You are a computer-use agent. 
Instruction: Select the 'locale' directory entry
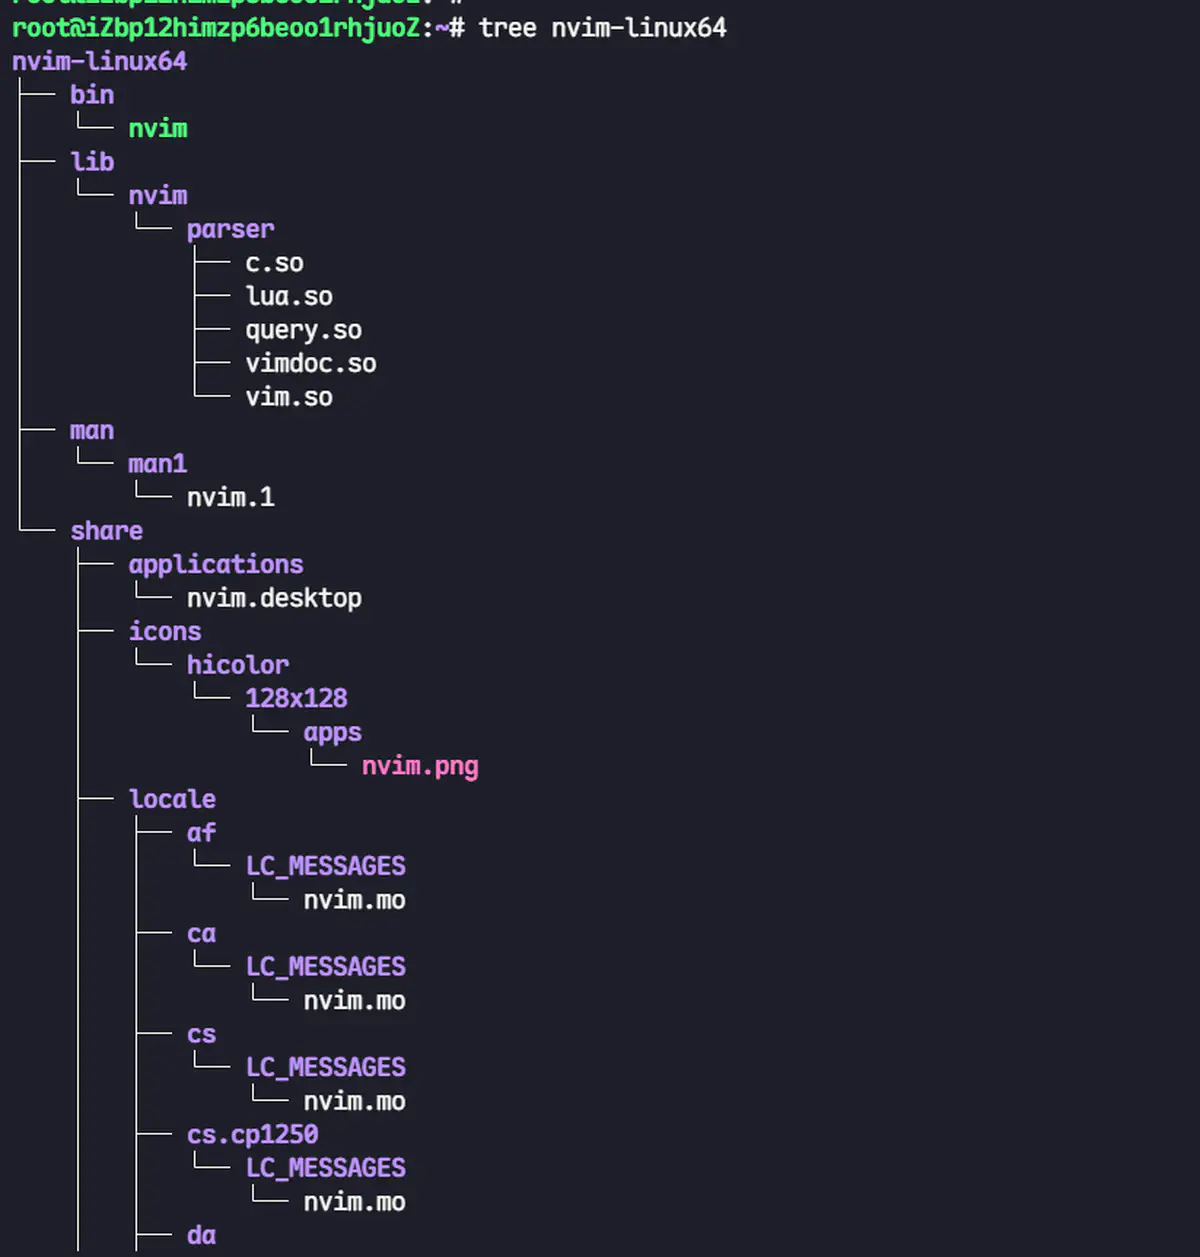point(172,800)
